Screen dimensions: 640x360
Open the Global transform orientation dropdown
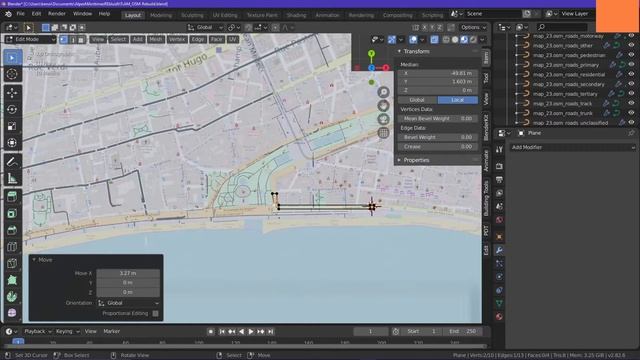point(205,27)
